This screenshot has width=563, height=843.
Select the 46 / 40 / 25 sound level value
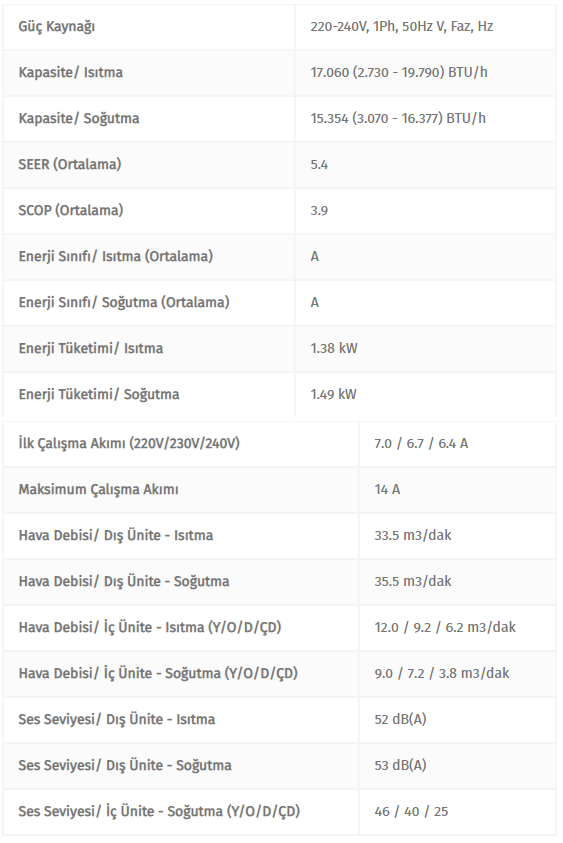pyautogui.click(x=411, y=811)
